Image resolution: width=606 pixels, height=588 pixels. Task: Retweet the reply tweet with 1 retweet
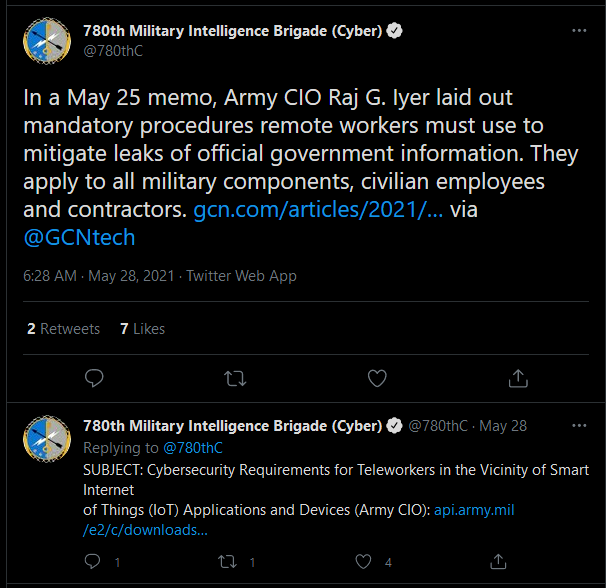(227, 562)
